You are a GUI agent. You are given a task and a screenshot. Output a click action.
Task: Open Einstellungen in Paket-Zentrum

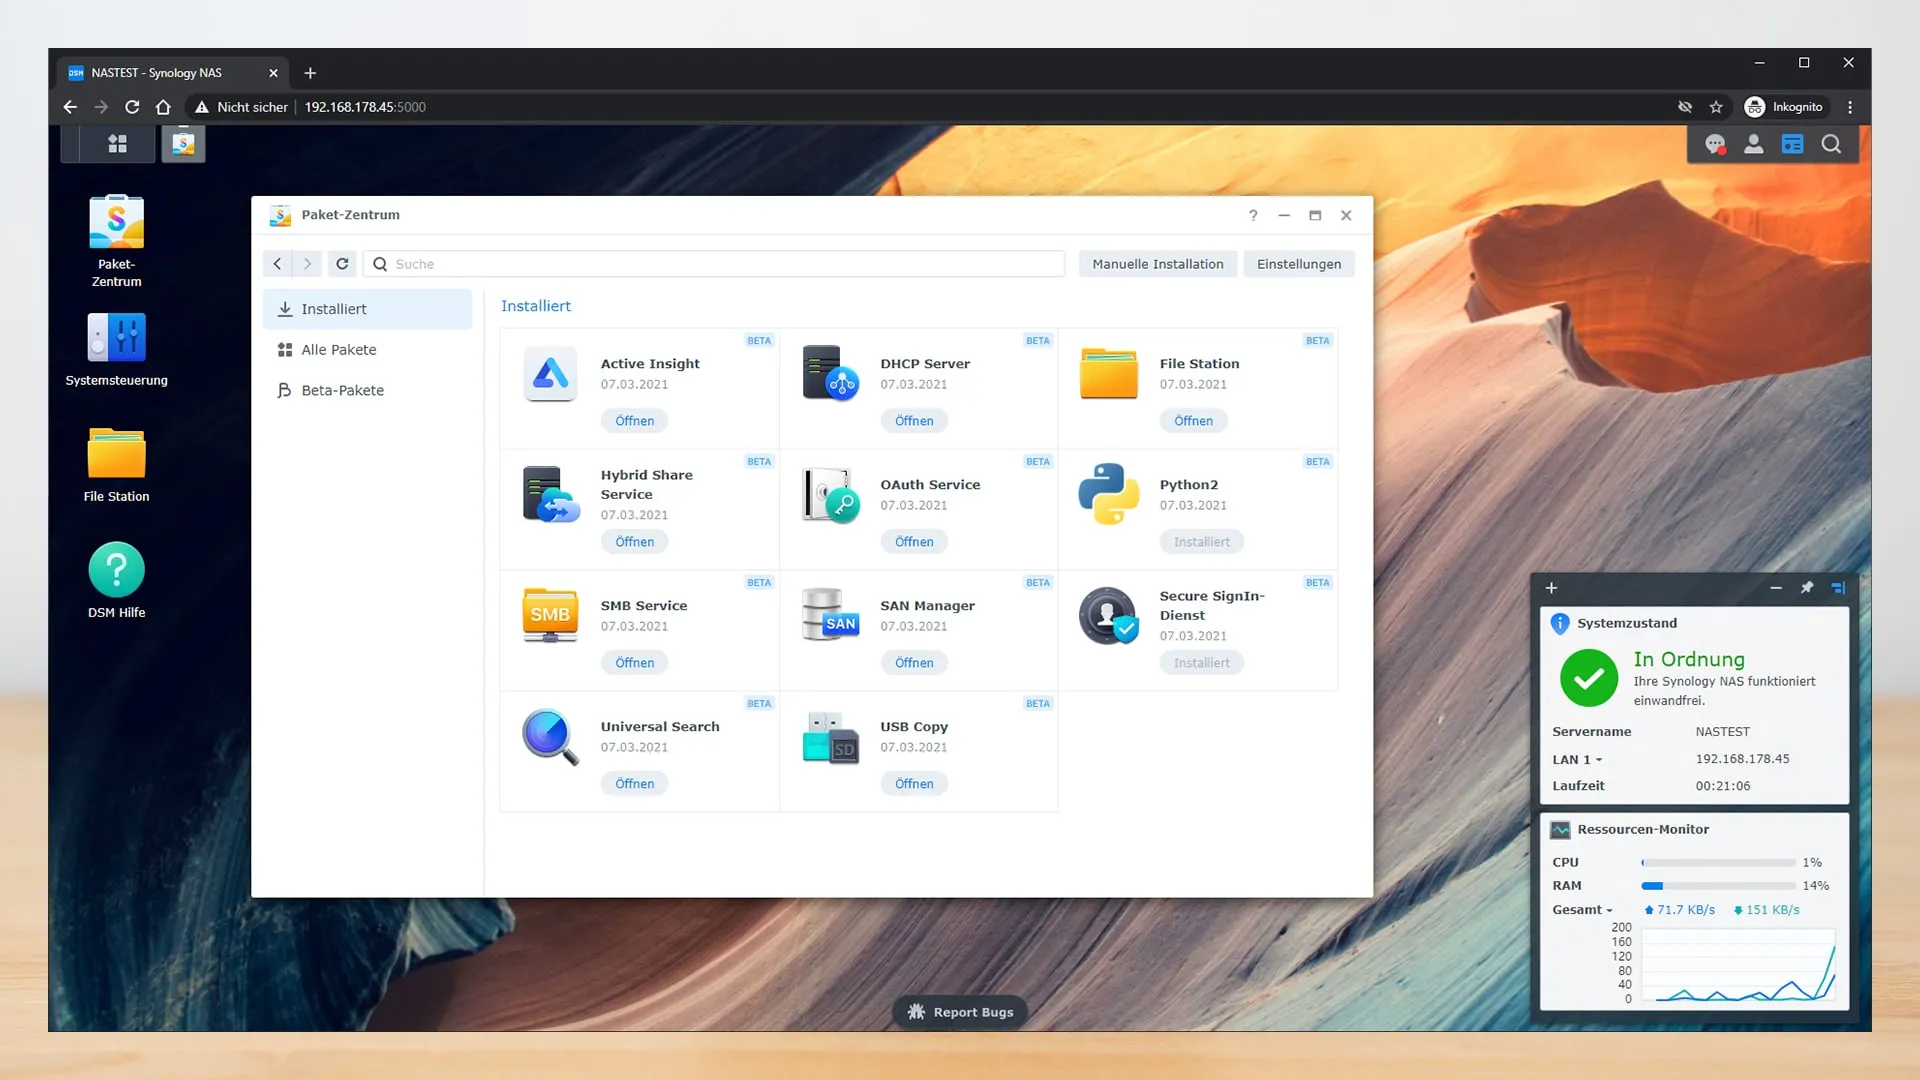pyautogui.click(x=1299, y=264)
